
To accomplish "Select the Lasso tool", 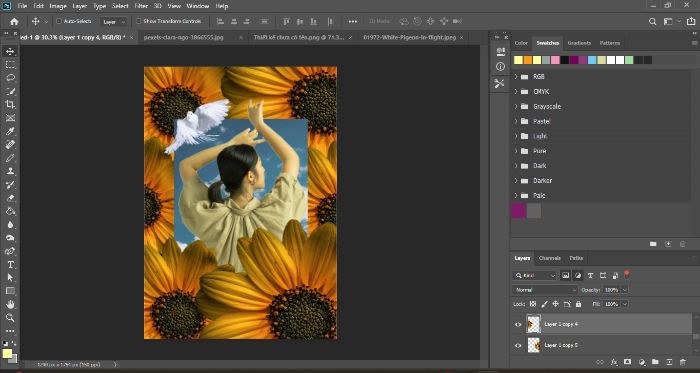I will click(x=10, y=78).
